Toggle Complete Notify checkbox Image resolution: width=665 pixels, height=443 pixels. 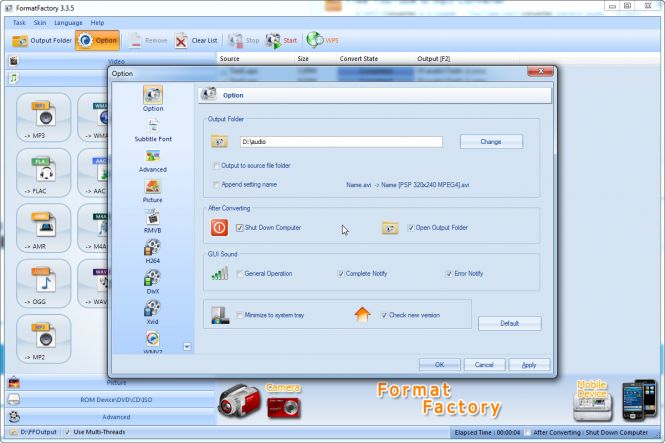[341, 274]
